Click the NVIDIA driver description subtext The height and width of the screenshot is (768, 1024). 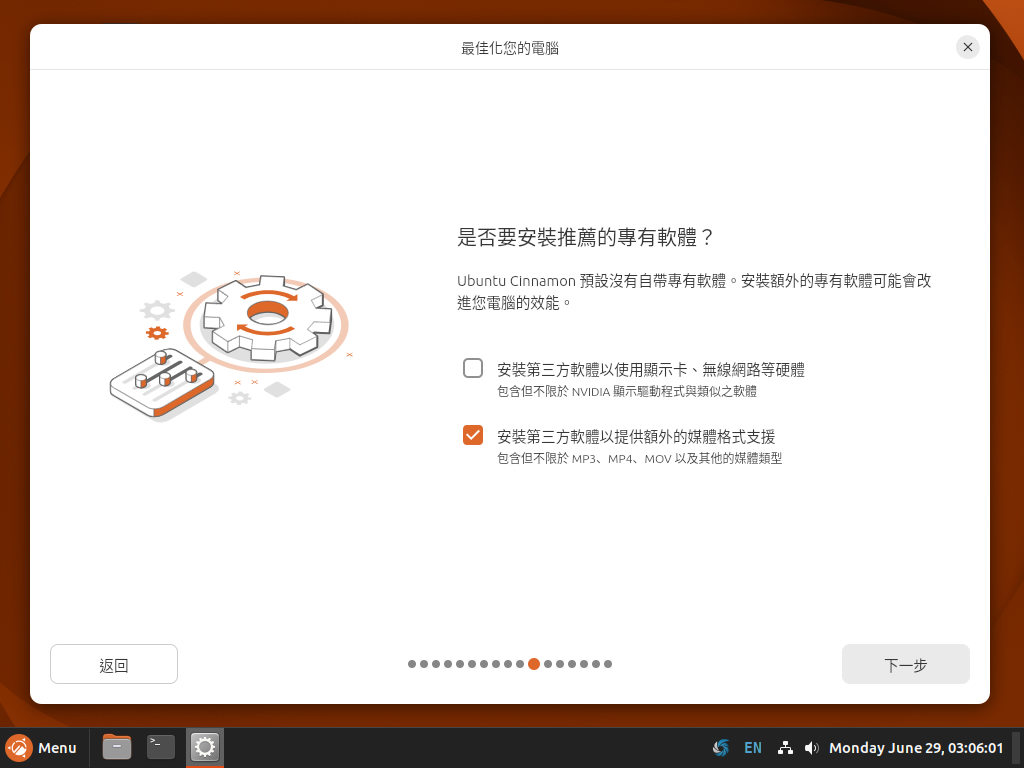(627, 391)
